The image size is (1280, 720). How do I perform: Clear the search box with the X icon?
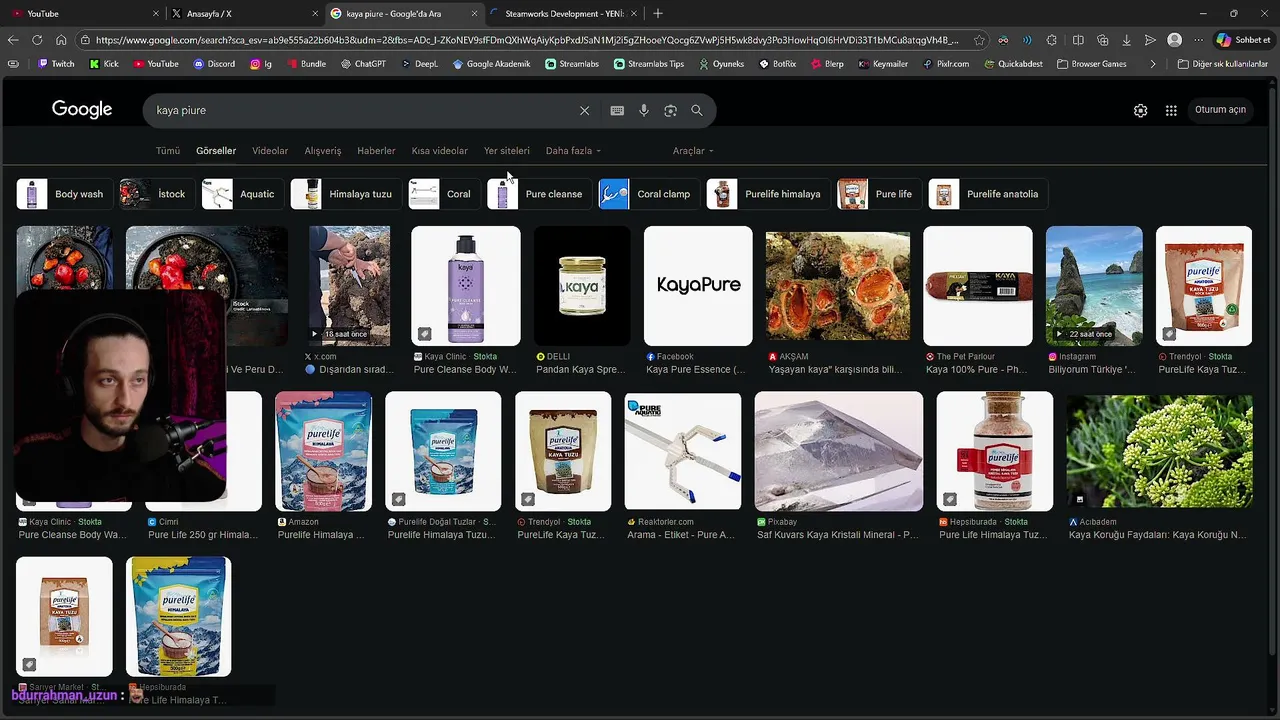(x=584, y=111)
